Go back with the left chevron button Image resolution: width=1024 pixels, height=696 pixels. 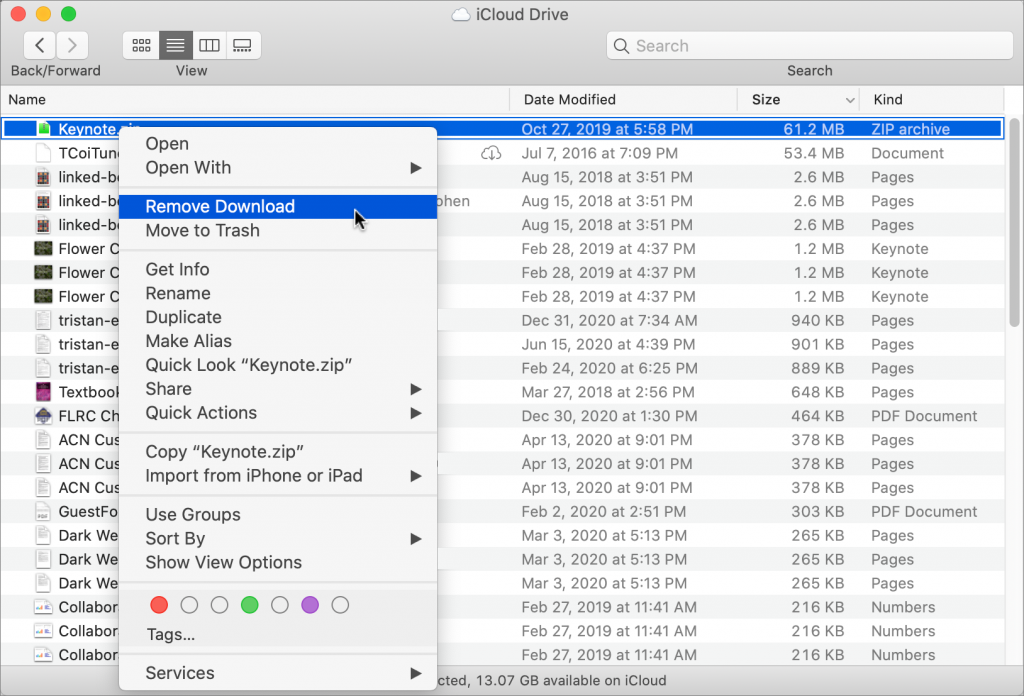40,45
